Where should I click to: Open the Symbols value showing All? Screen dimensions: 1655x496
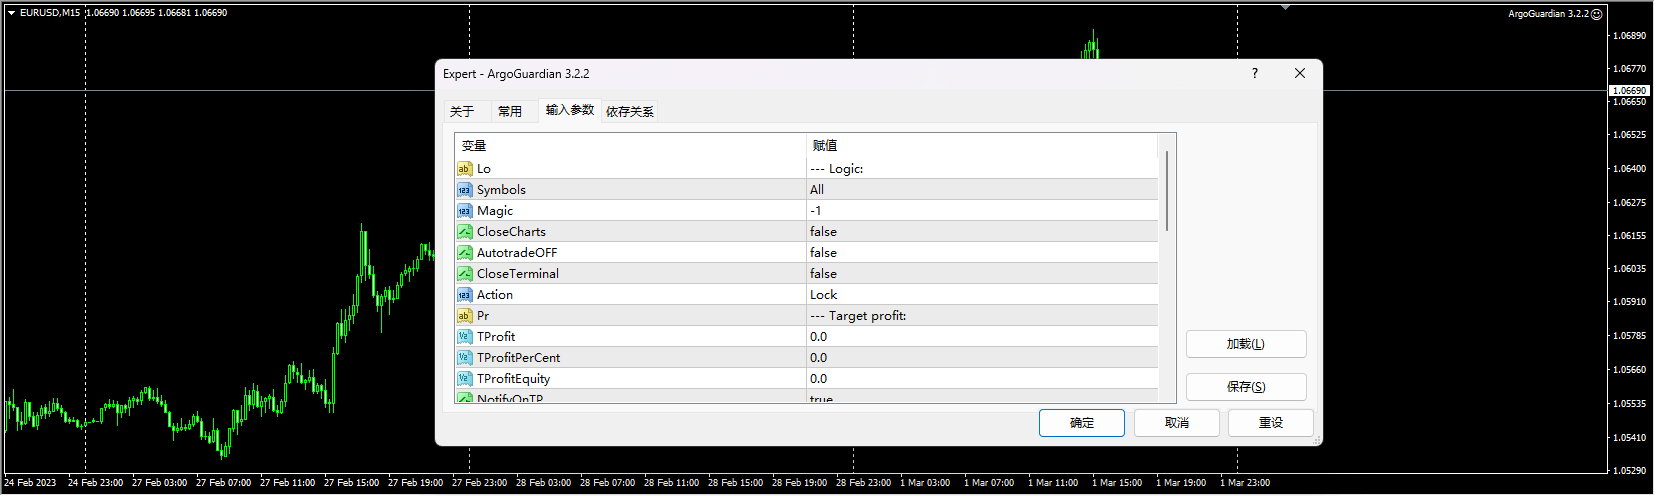pos(817,190)
